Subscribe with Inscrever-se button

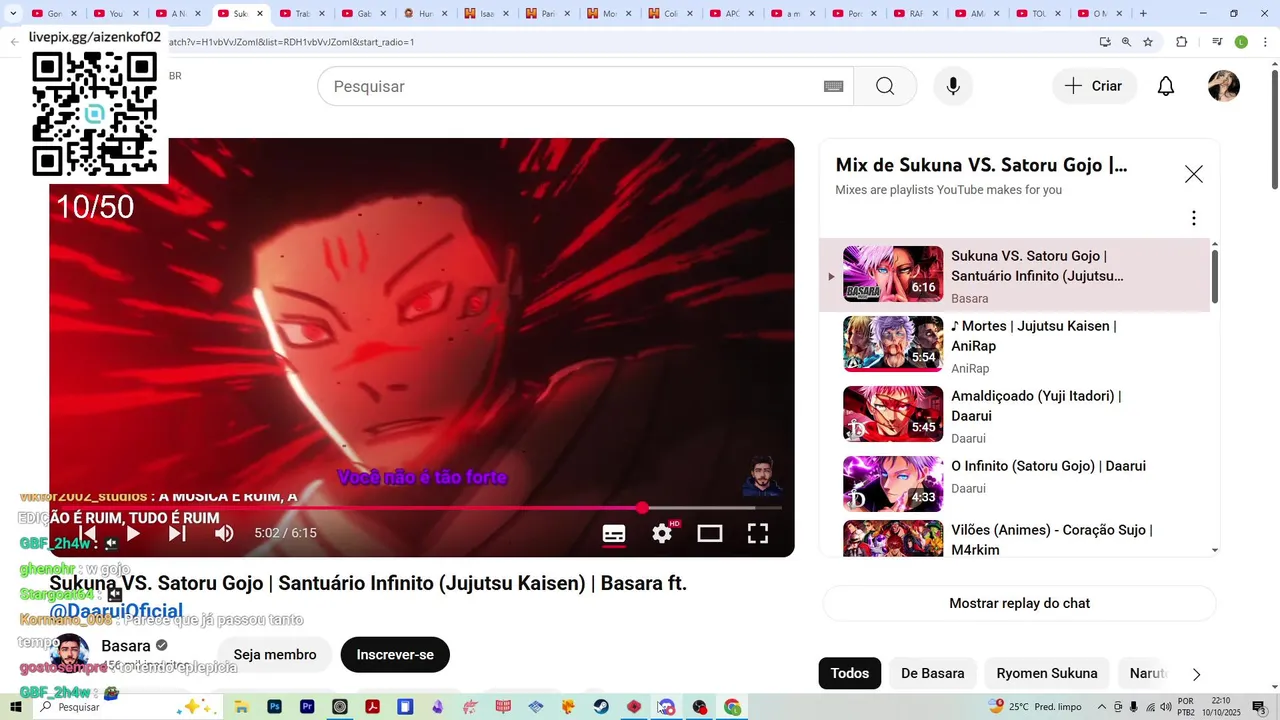point(395,655)
